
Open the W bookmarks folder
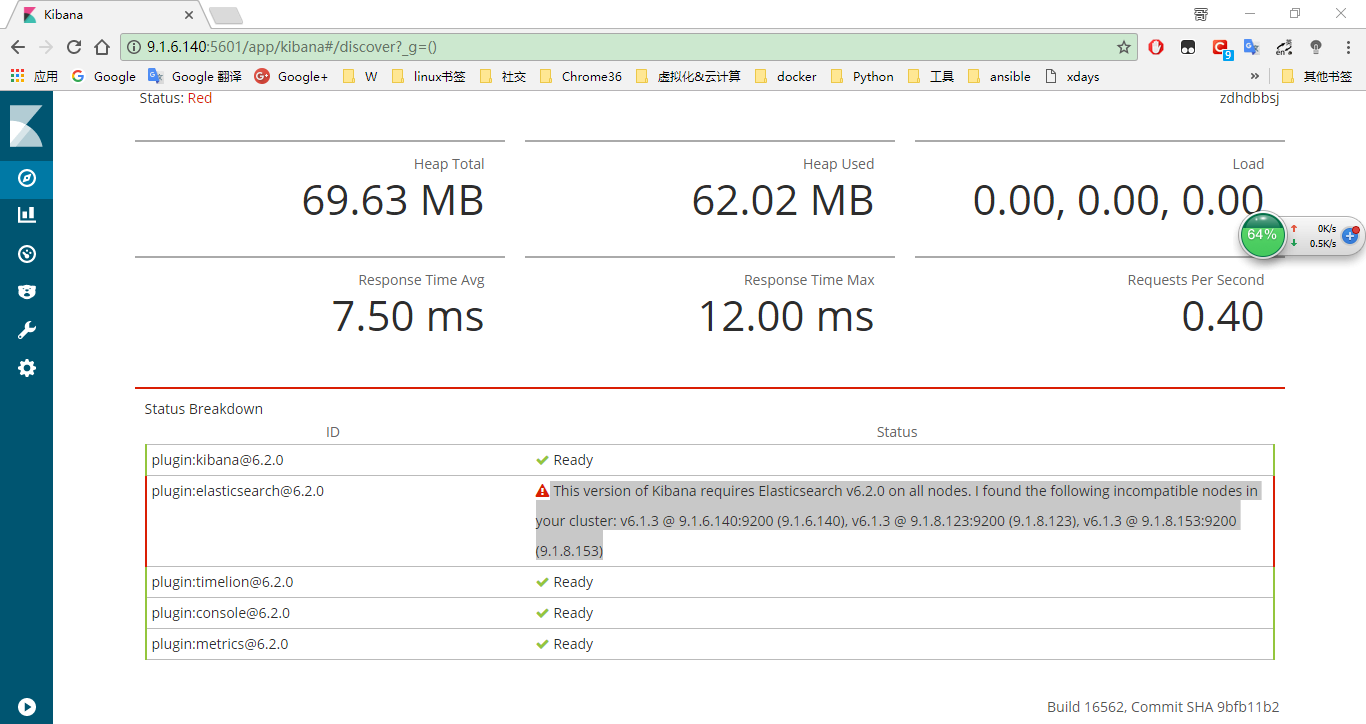coord(360,76)
